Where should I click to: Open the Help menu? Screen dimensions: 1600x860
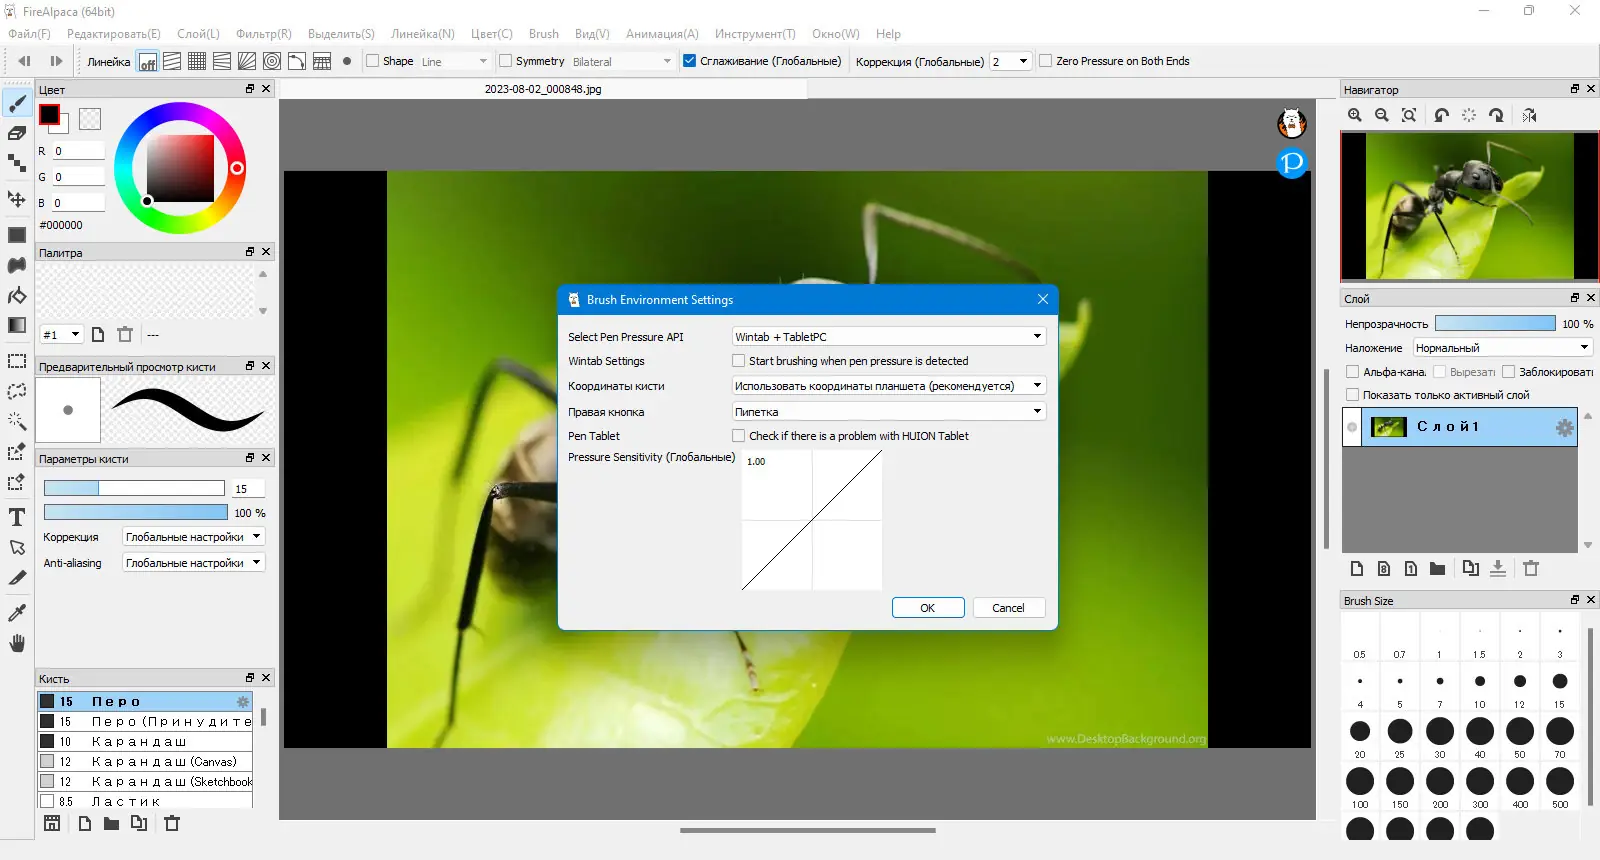pyautogui.click(x=888, y=34)
